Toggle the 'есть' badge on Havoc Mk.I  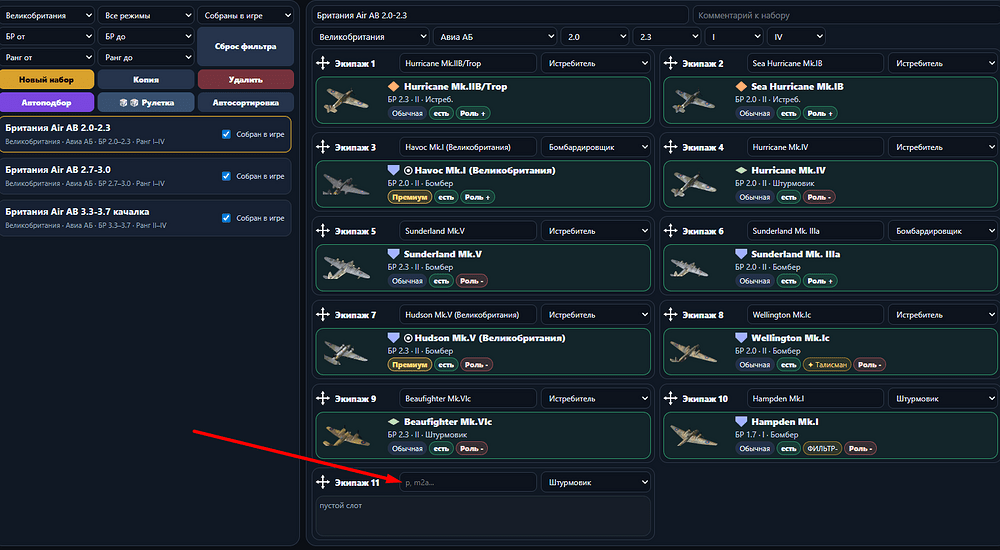[x=446, y=197]
